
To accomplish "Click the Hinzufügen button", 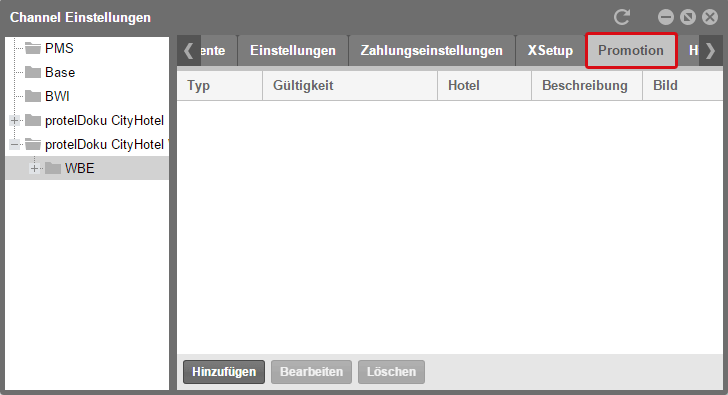I will click(x=224, y=372).
